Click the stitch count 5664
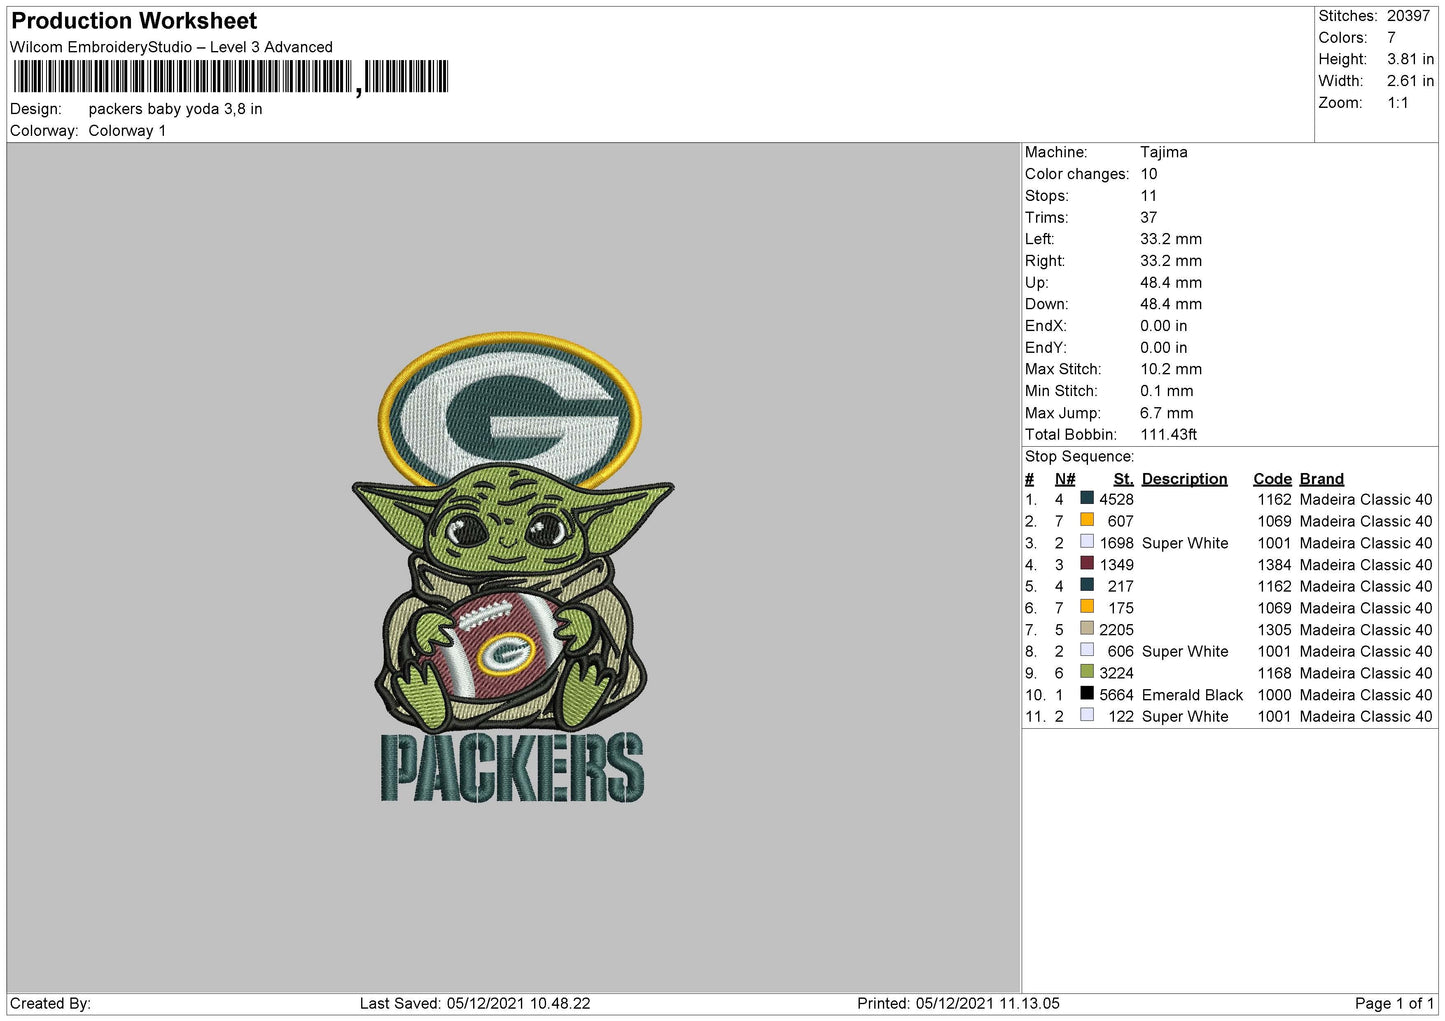This screenshot has width=1445, height=1021. (x=1116, y=695)
